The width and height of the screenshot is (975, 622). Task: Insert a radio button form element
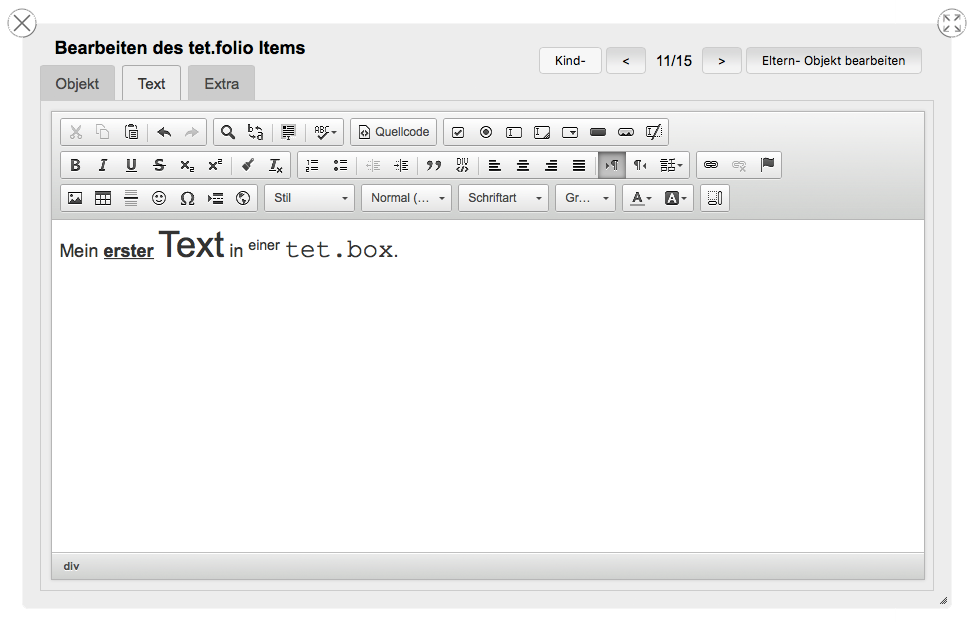coord(486,132)
